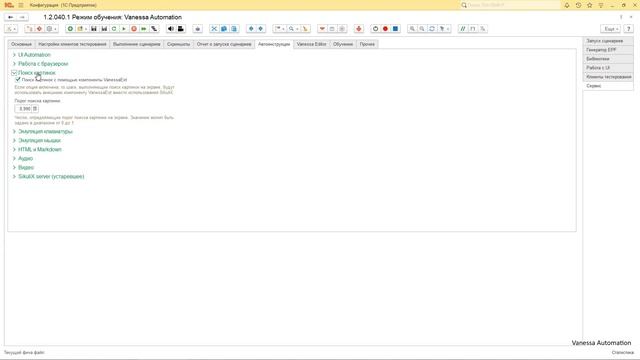This screenshot has width=640, height=360.
Task: Switch to Отчет о запуске сценариев tab
Action: (224, 44)
